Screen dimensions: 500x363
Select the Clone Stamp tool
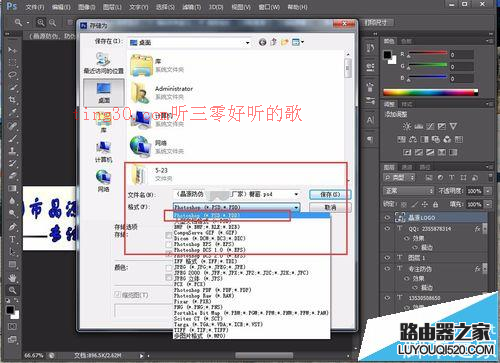[12, 151]
